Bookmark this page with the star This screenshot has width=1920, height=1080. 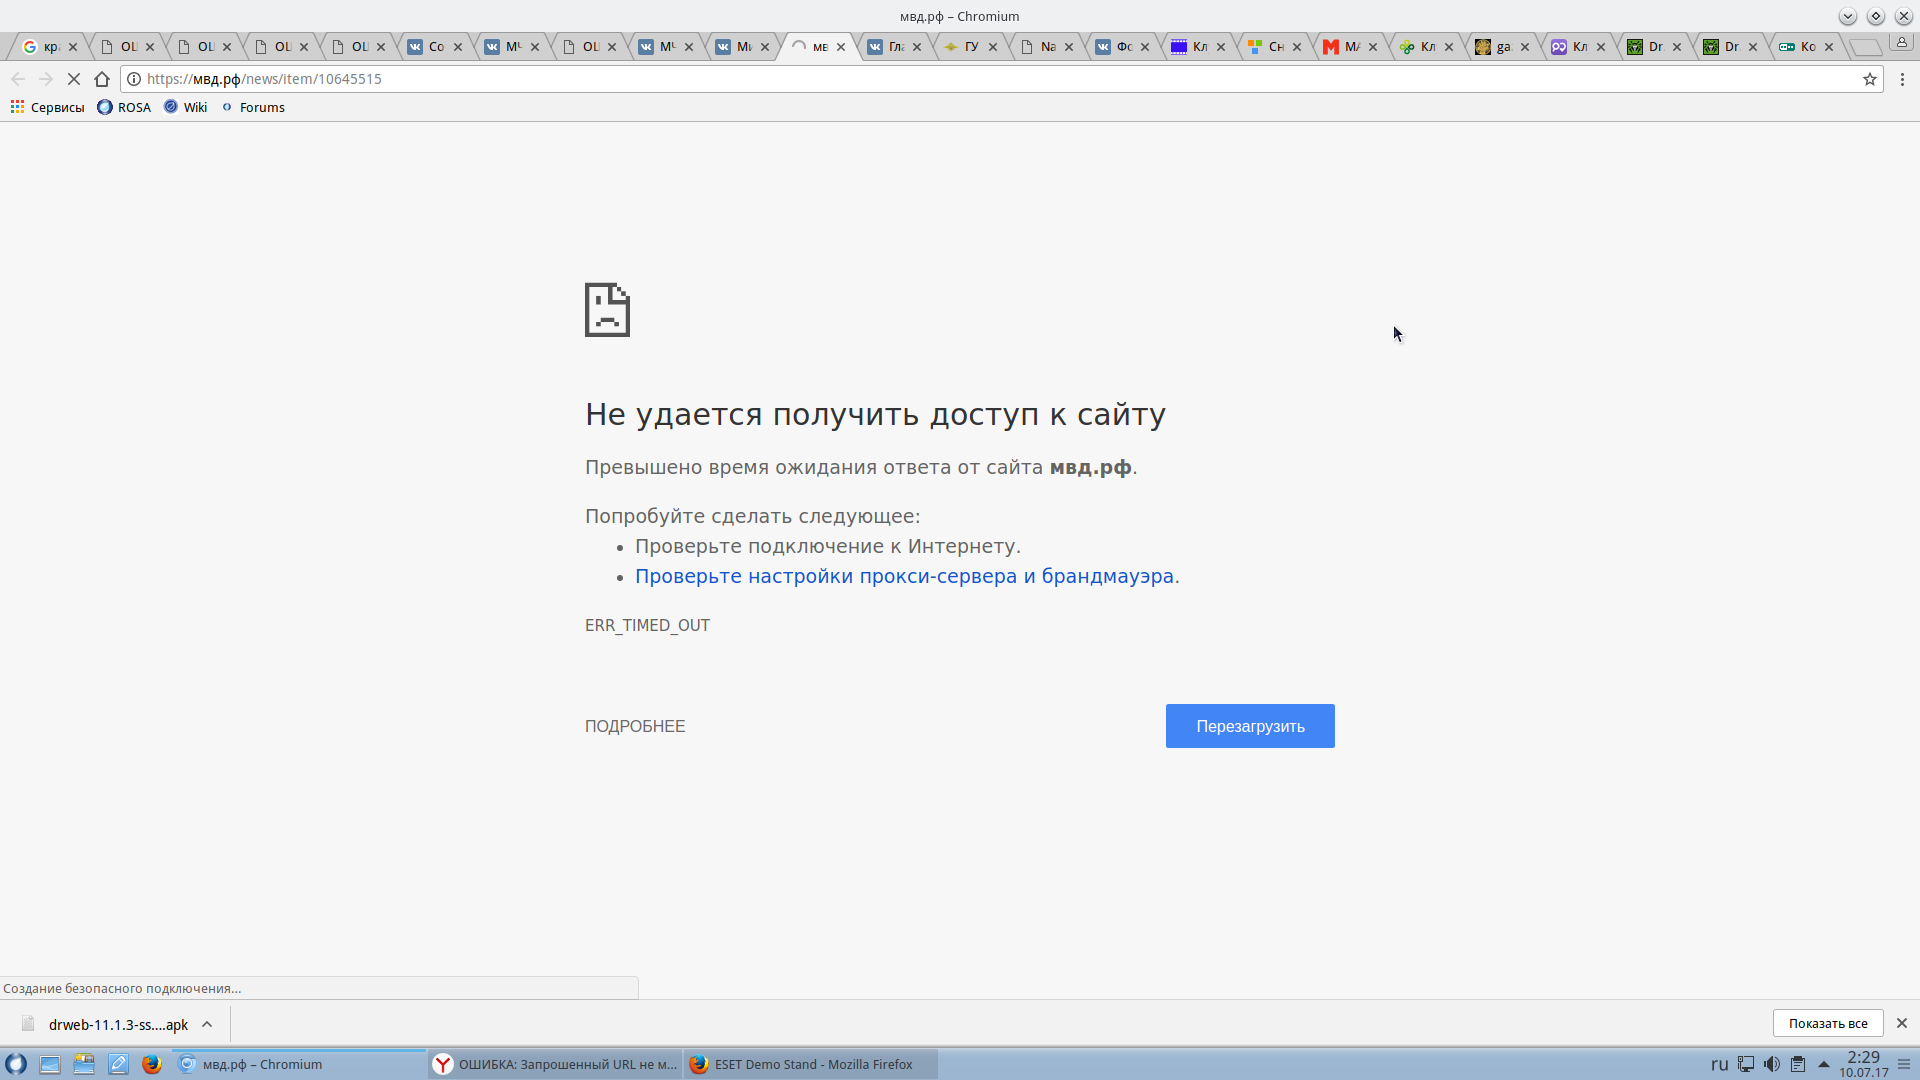pos(1869,79)
